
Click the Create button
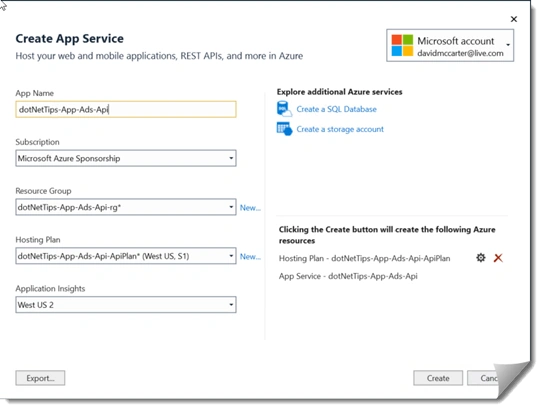[438, 378]
